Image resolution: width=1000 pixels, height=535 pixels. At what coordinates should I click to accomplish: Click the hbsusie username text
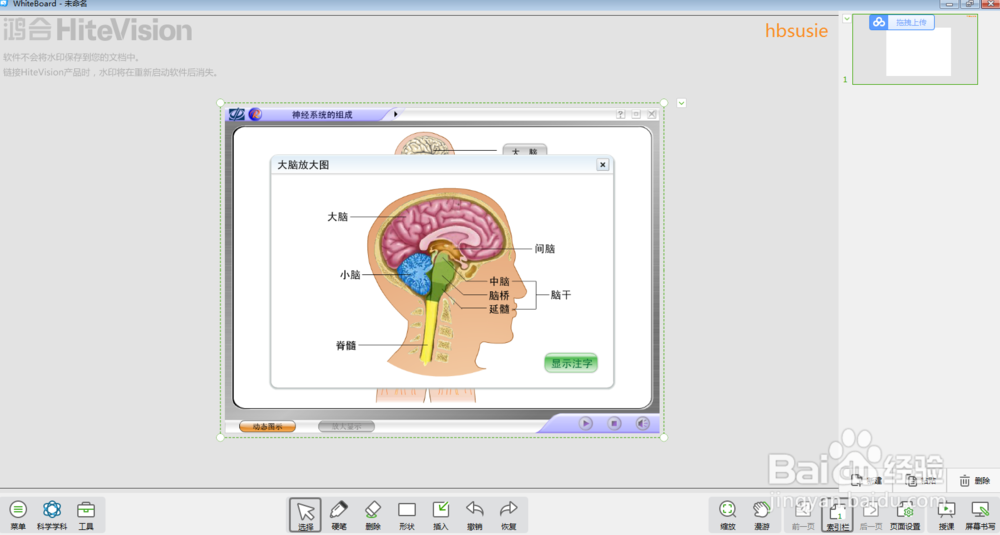tap(797, 31)
